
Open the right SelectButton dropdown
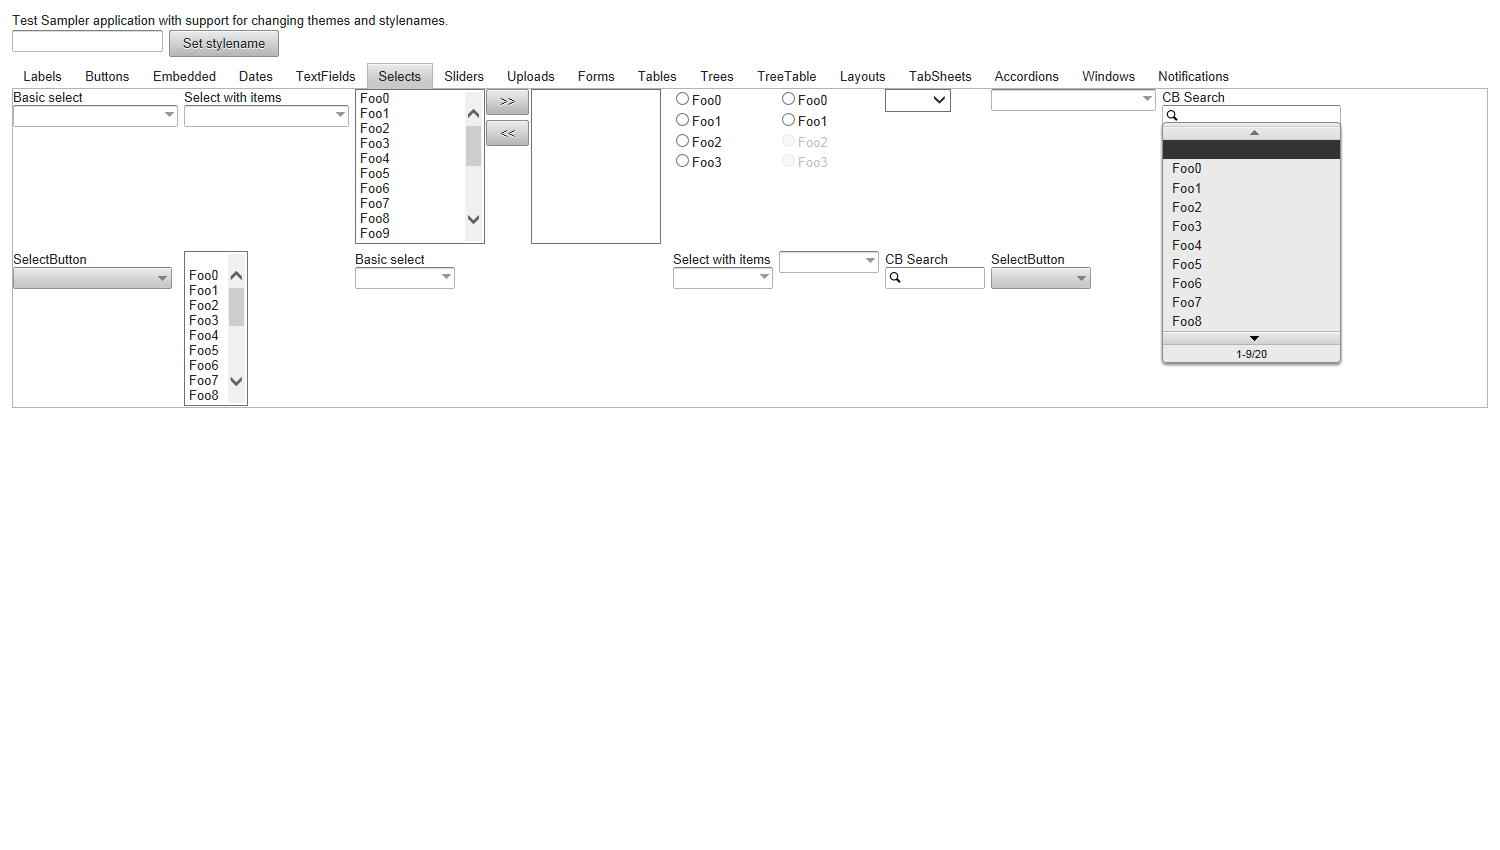[x=1041, y=278]
